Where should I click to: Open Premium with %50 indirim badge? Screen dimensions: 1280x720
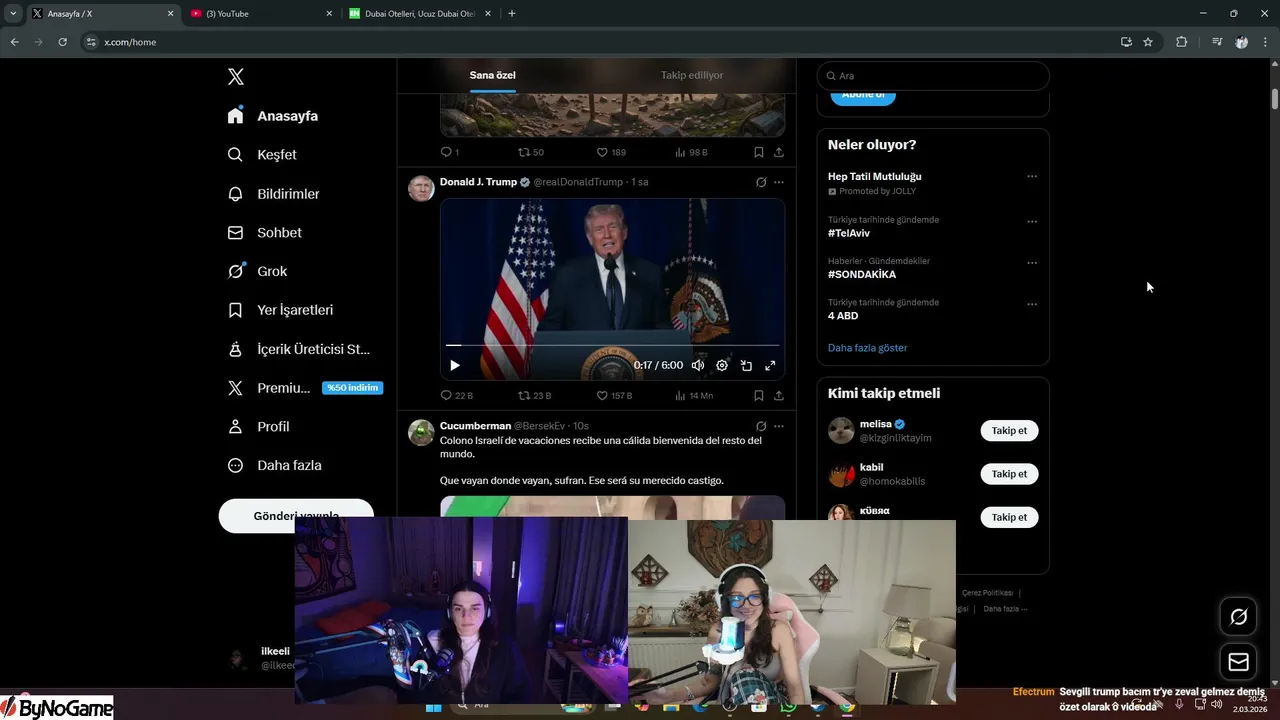pos(305,388)
